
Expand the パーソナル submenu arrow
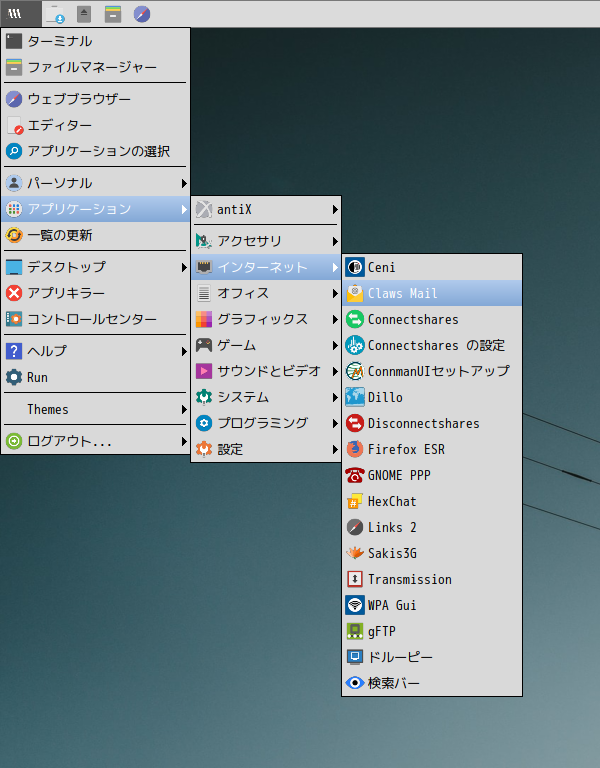click(x=184, y=183)
